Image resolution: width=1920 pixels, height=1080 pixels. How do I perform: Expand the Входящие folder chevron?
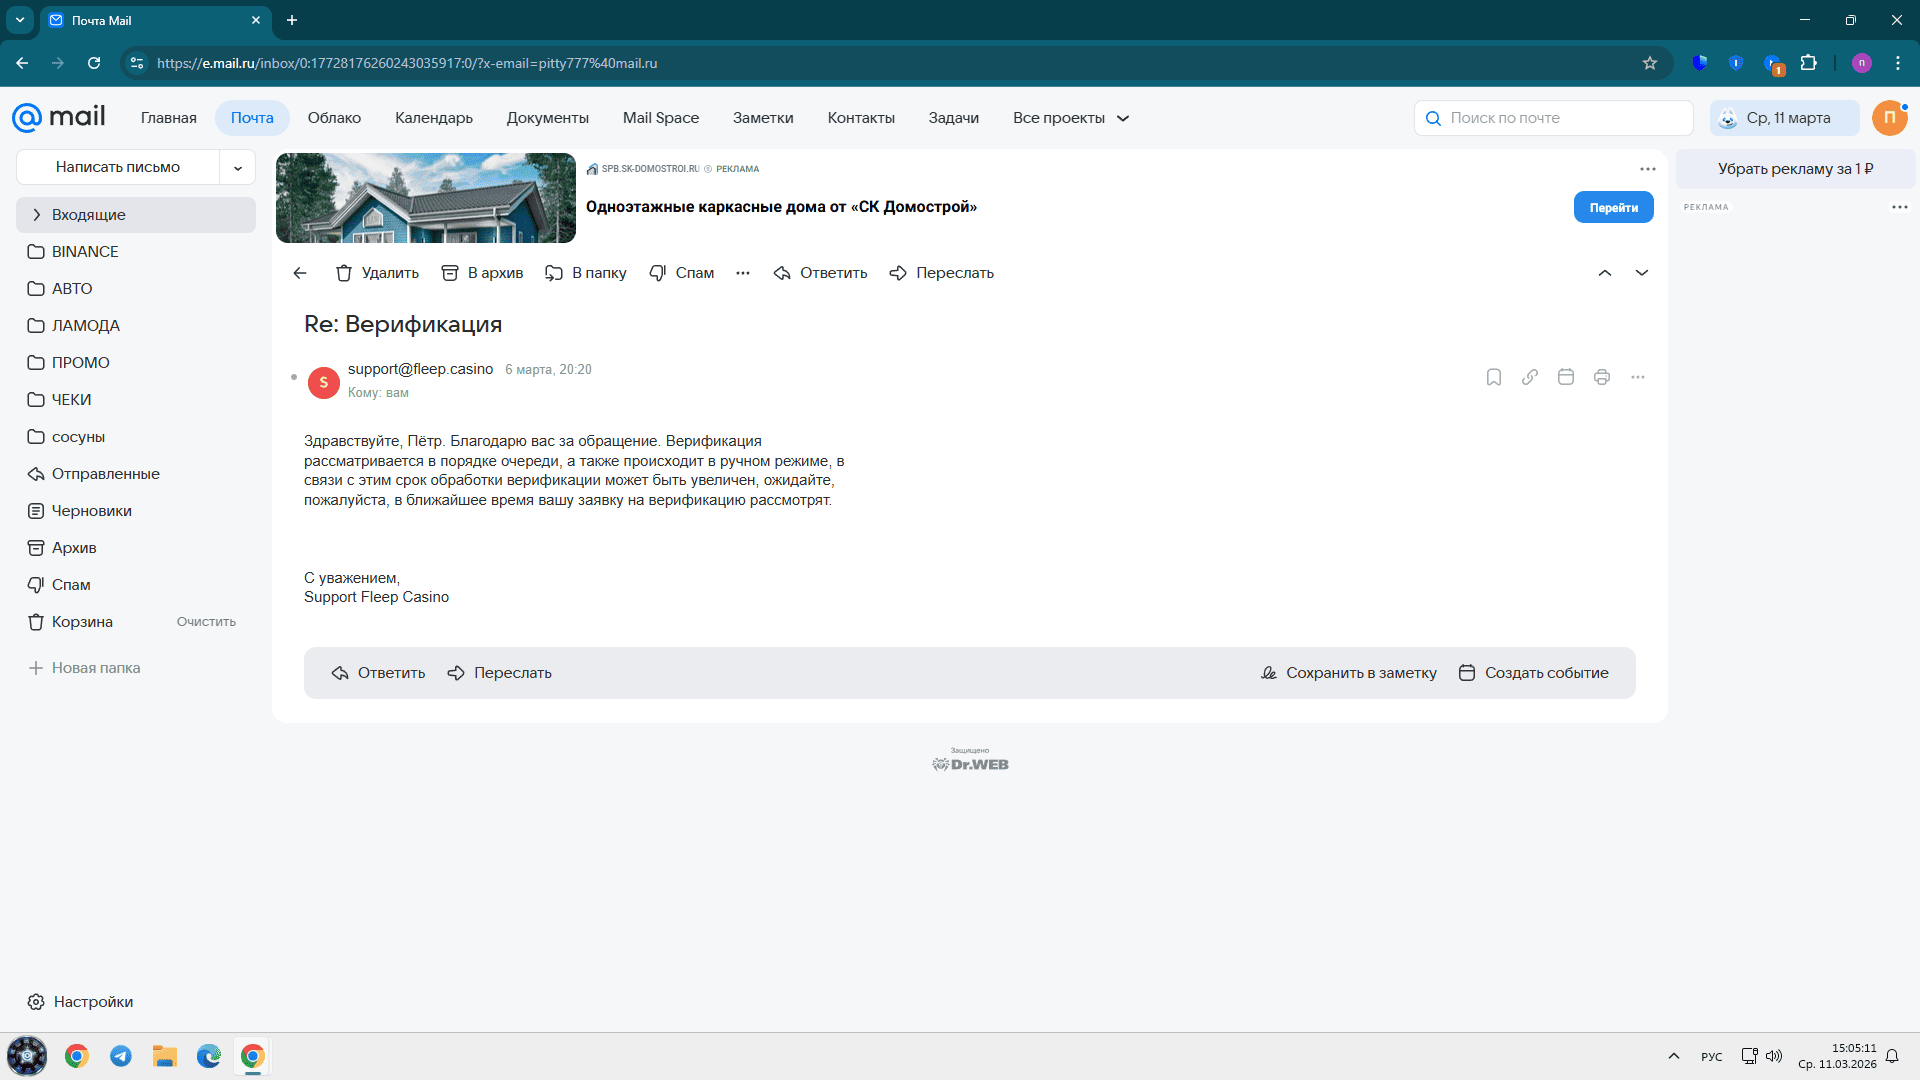tap(36, 215)
